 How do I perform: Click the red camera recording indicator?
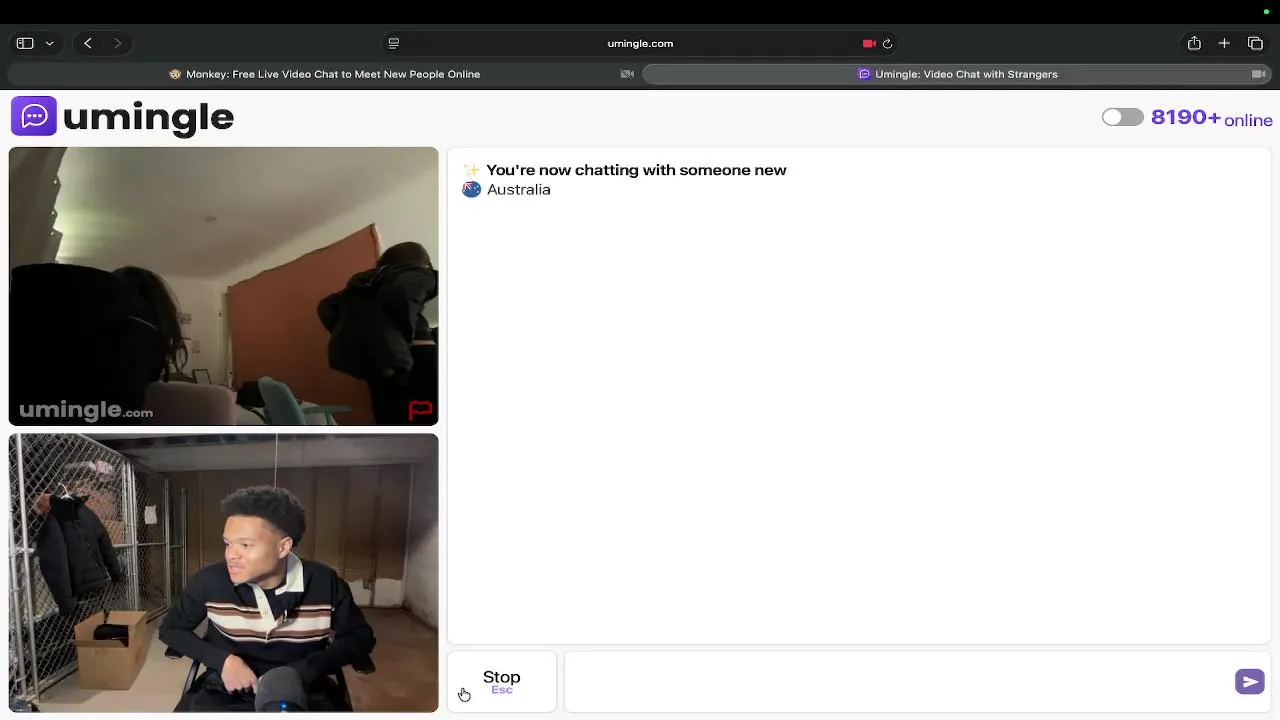[869, 43]
